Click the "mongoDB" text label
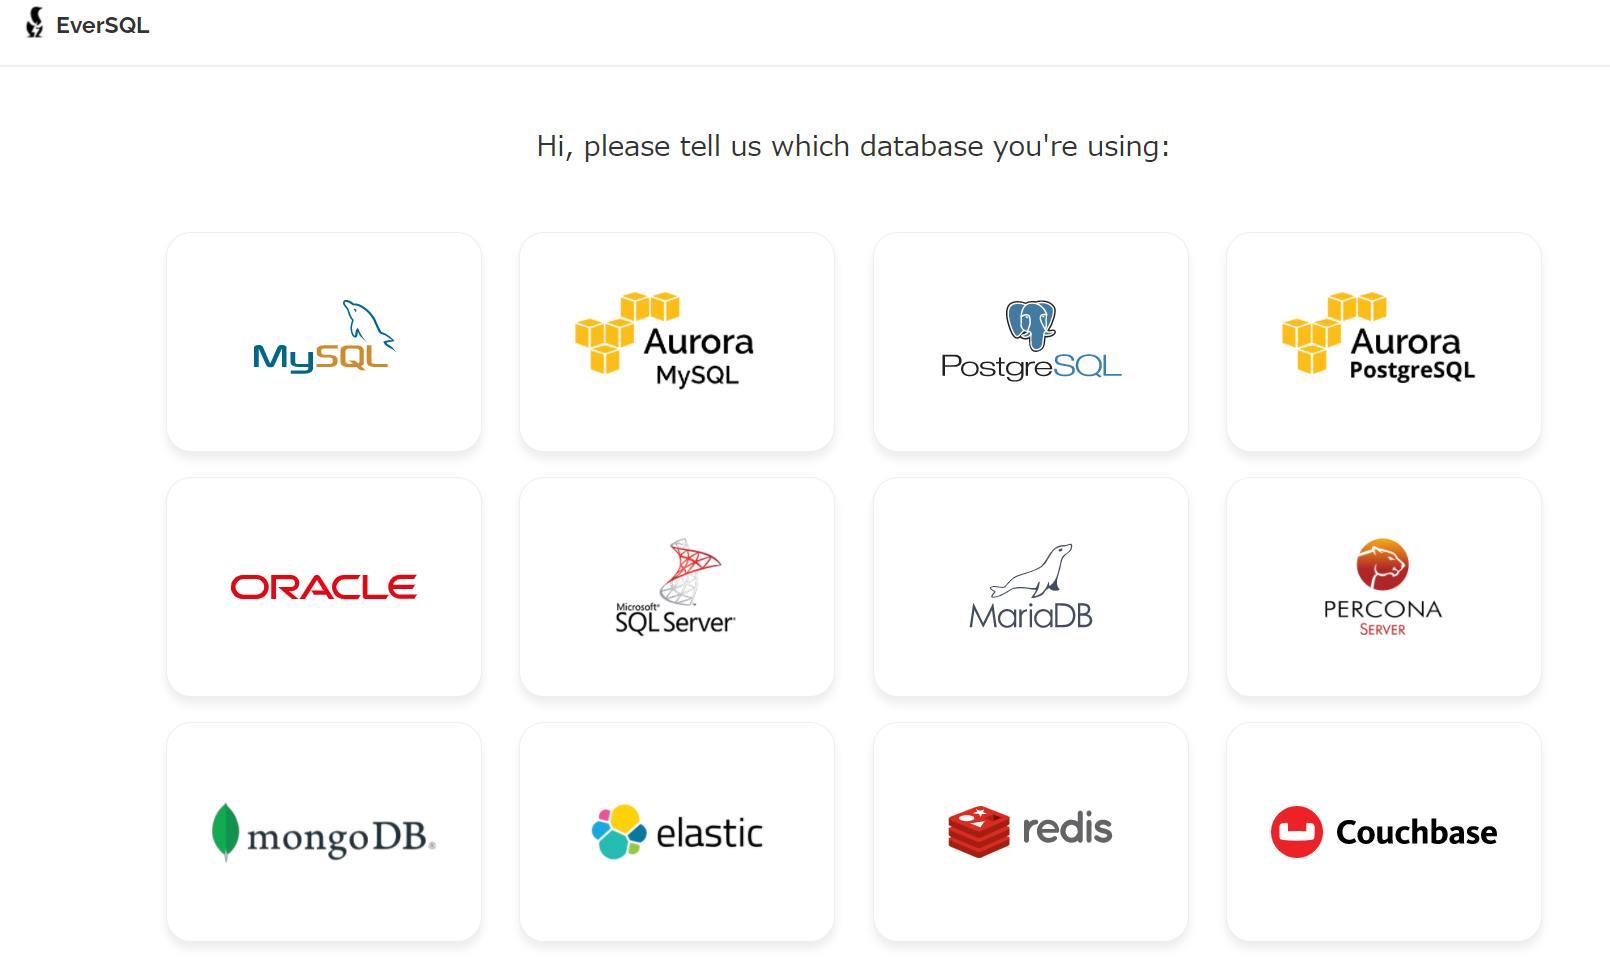Viewport: 1610px width, 961px height. coord(338,837)
